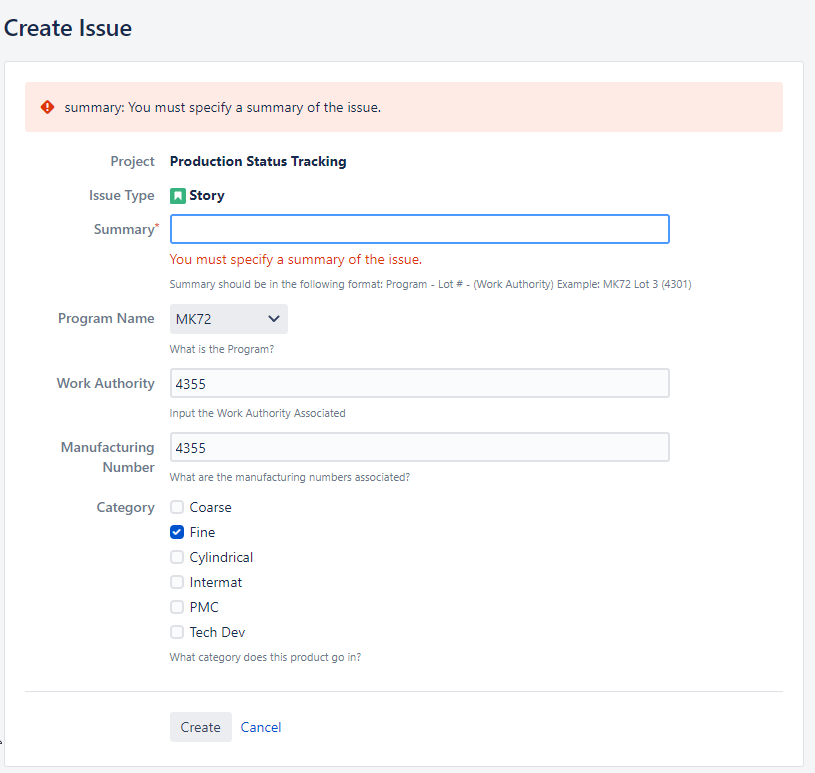Viewport: 815px width, 773px height.
Task: Click the Create Issue page heading
Action: click(x=67, y=28)
